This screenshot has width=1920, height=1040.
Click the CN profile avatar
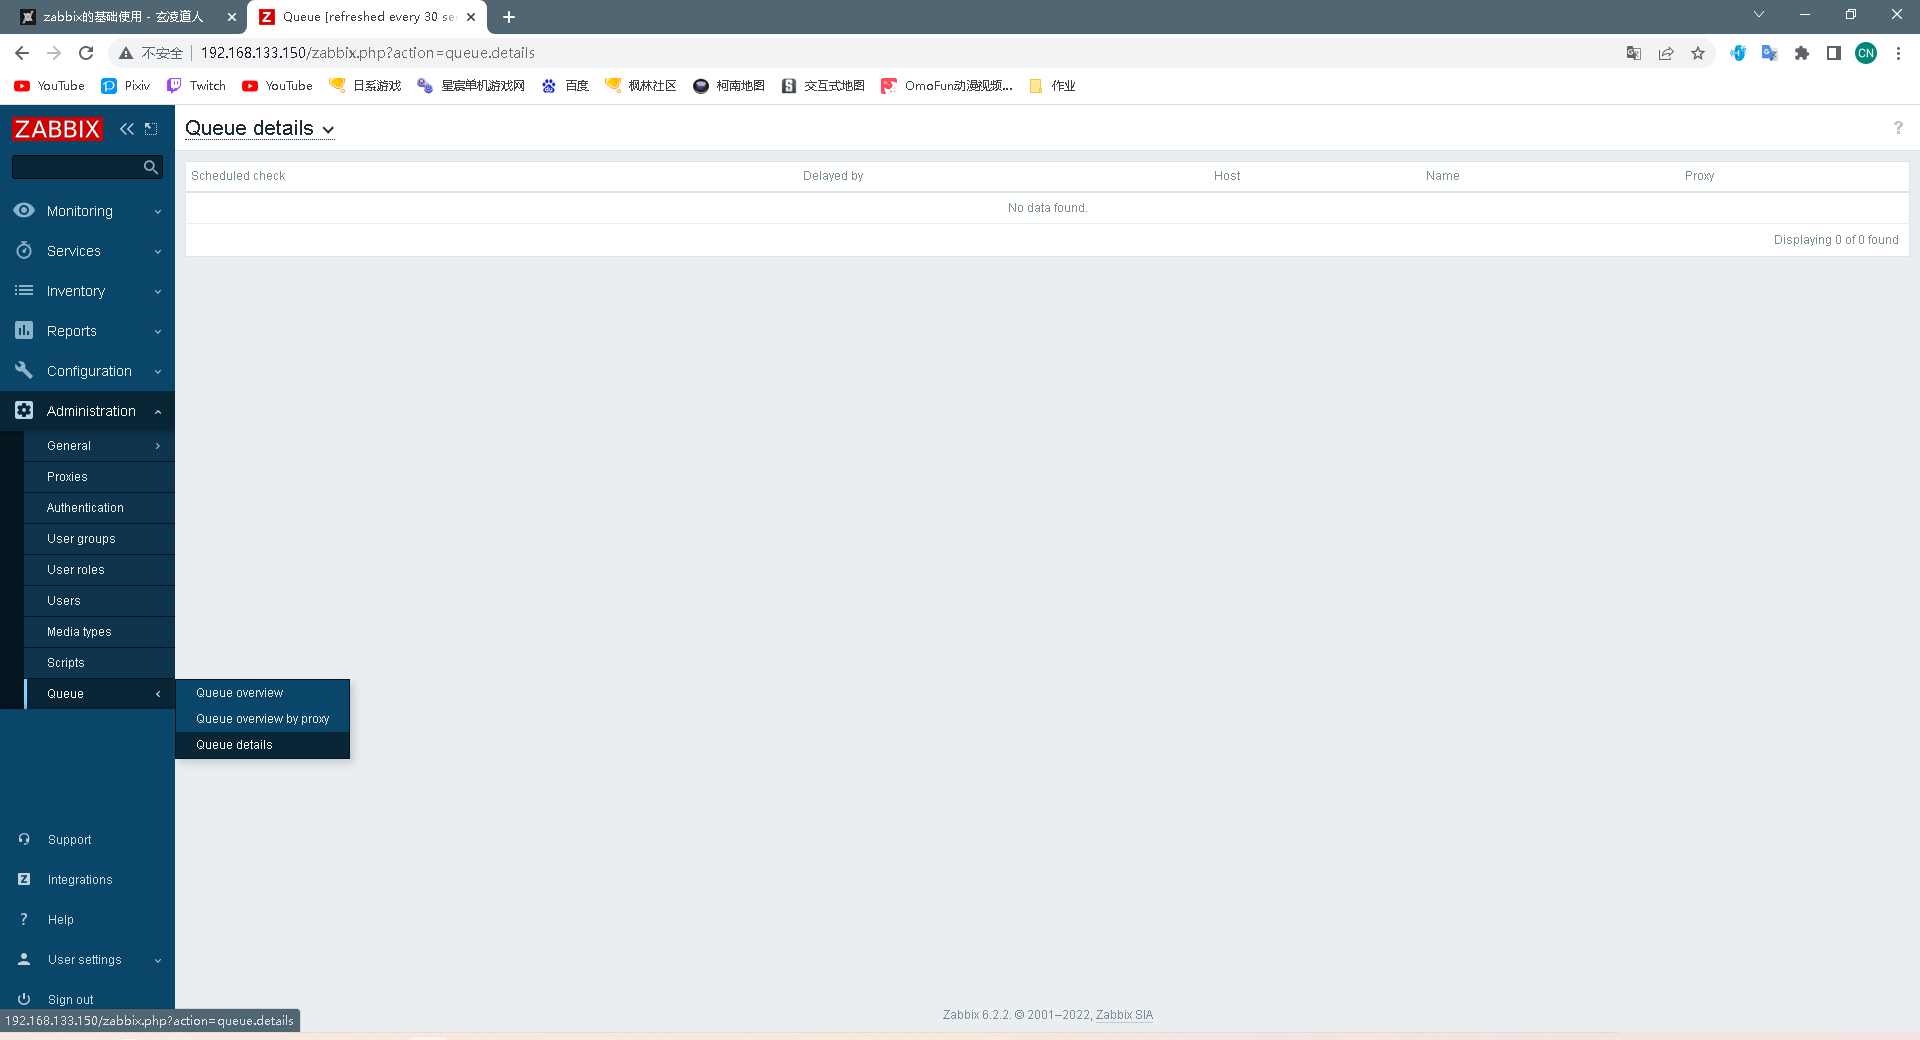(x=1866, y=53)
